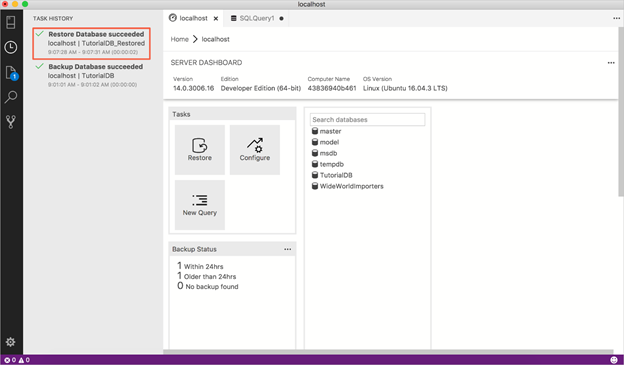The image size is (624, 365).
Task: Switch to the SQLQuery1 tab
Action: coord(257,18)
